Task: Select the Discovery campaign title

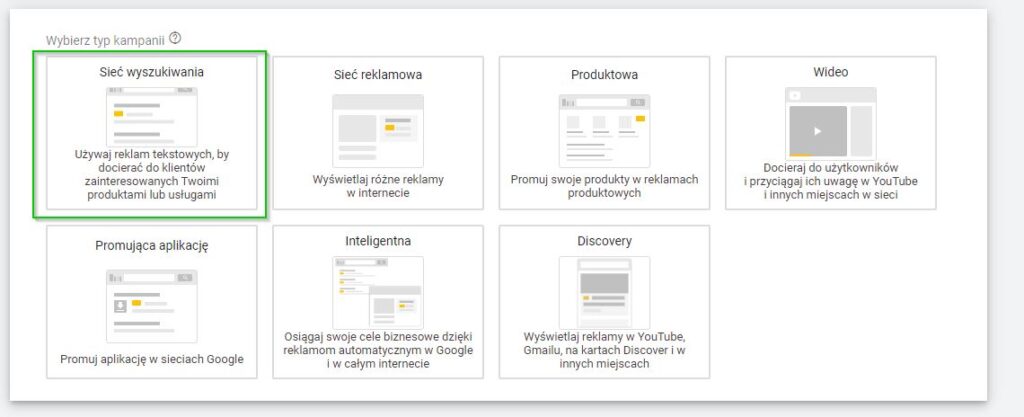Action: (x=604, y=241)
